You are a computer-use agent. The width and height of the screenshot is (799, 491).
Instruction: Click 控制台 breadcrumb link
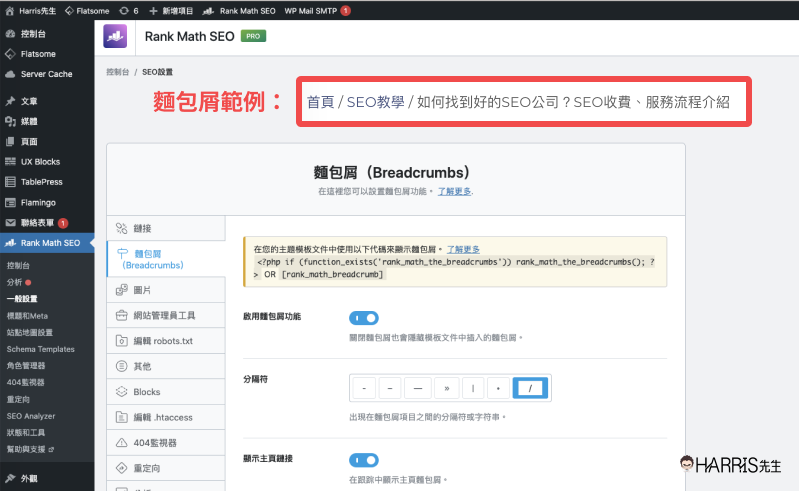tap(118, 72)
